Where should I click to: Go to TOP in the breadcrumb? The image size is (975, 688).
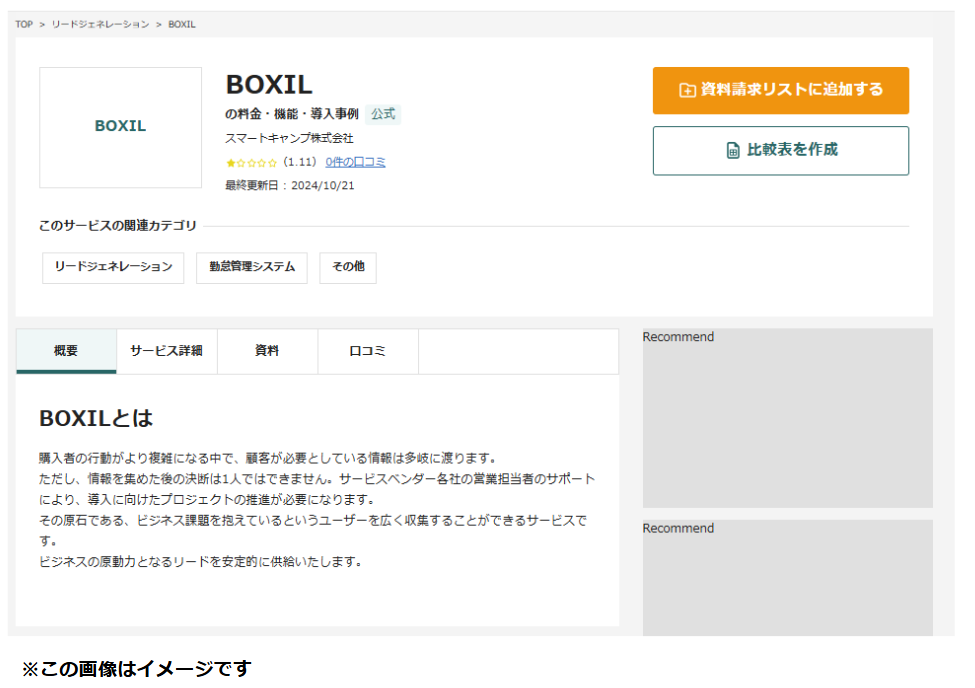tap(24, 24)
